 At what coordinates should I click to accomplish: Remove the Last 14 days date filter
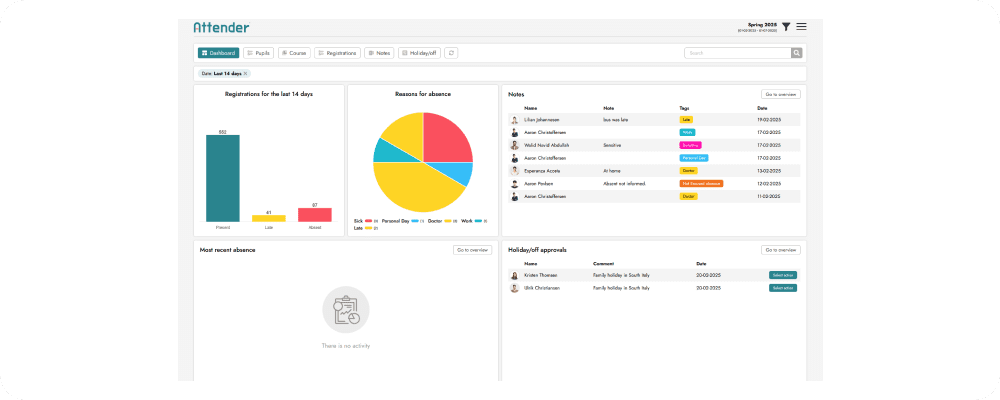click(245, 73)
